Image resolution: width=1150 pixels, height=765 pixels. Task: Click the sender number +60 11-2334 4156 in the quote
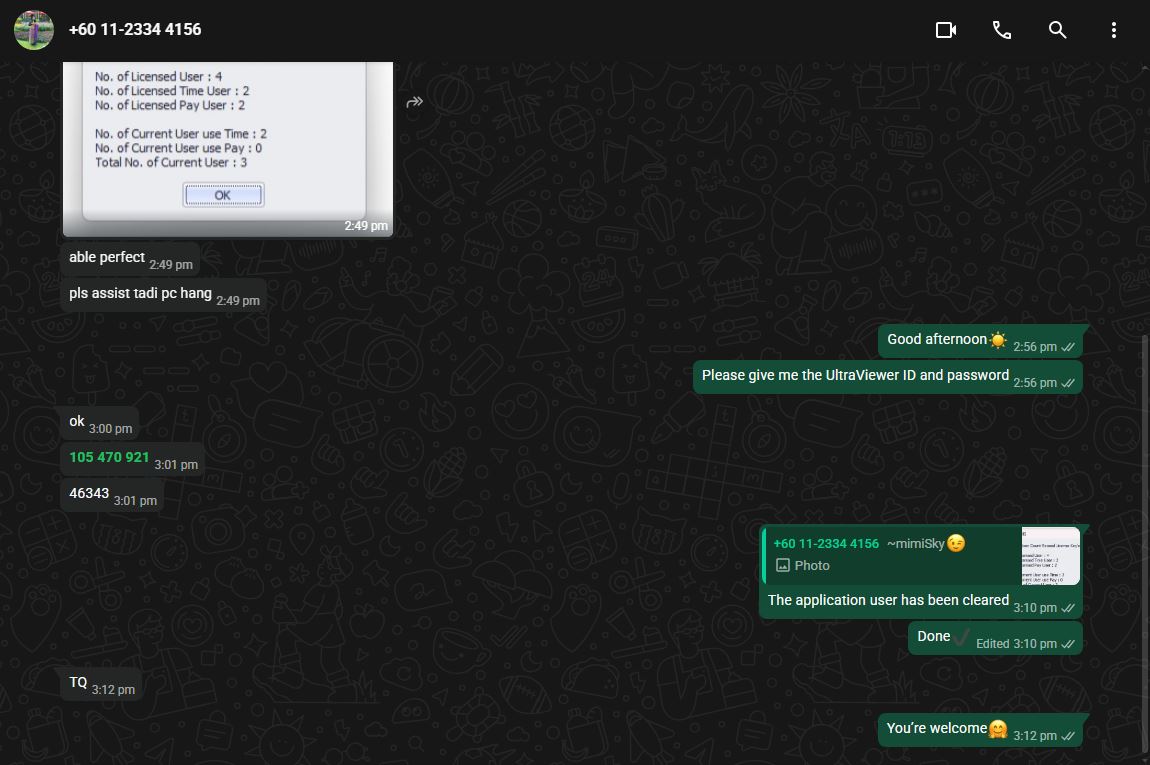(826, 543)
